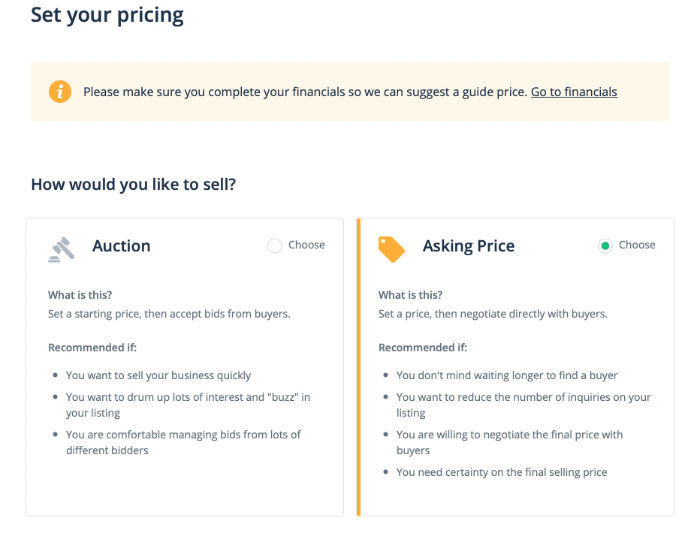This screenshot has height=536, width=700.
Task: Select the Auction radio button
Action: pyautogui.click(x=275, y=245)
